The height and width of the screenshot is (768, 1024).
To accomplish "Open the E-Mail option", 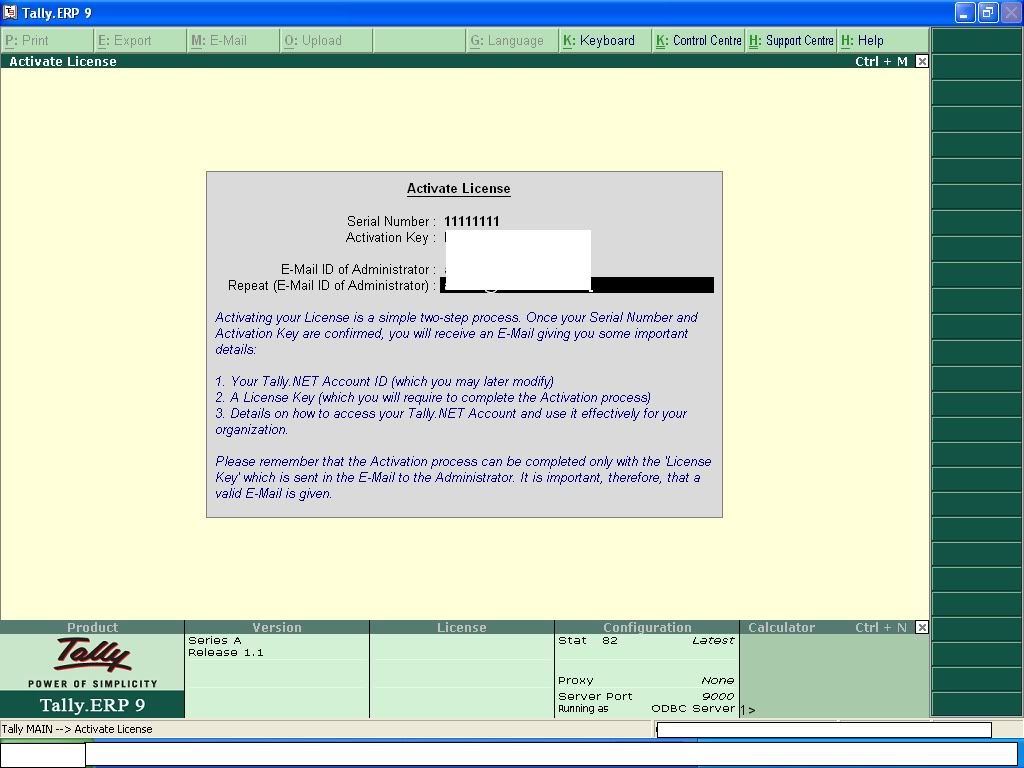I will pyautogui.click(x=233, y=40).
